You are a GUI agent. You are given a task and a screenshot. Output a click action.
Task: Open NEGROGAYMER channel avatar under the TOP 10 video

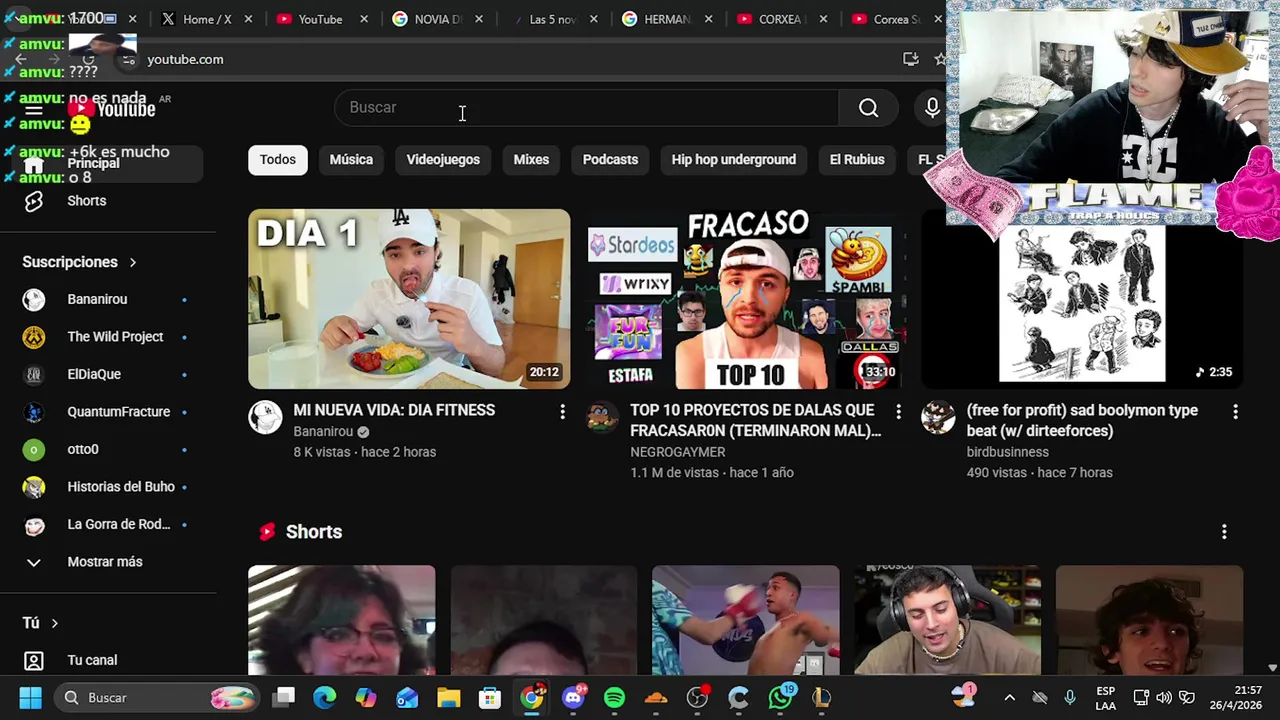602,418
